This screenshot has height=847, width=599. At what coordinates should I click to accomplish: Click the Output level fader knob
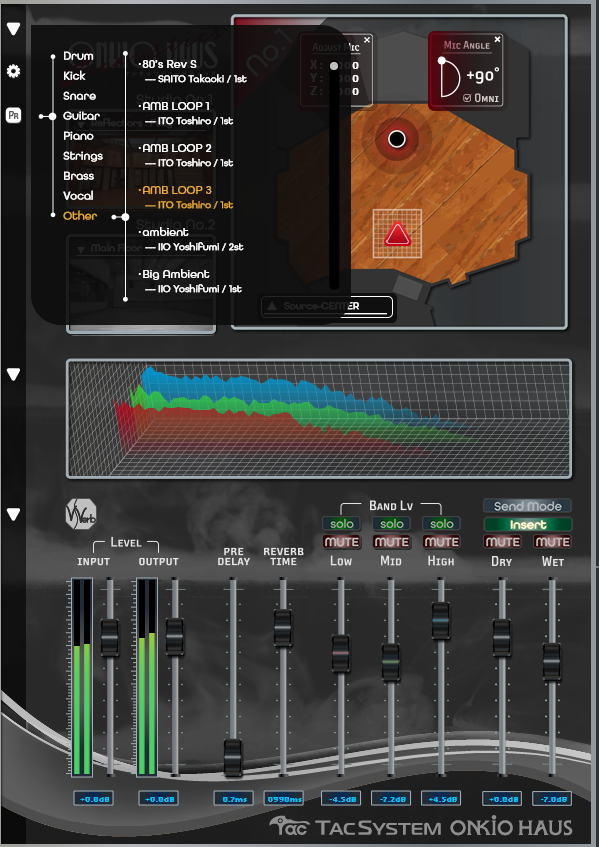click(174, 637)
